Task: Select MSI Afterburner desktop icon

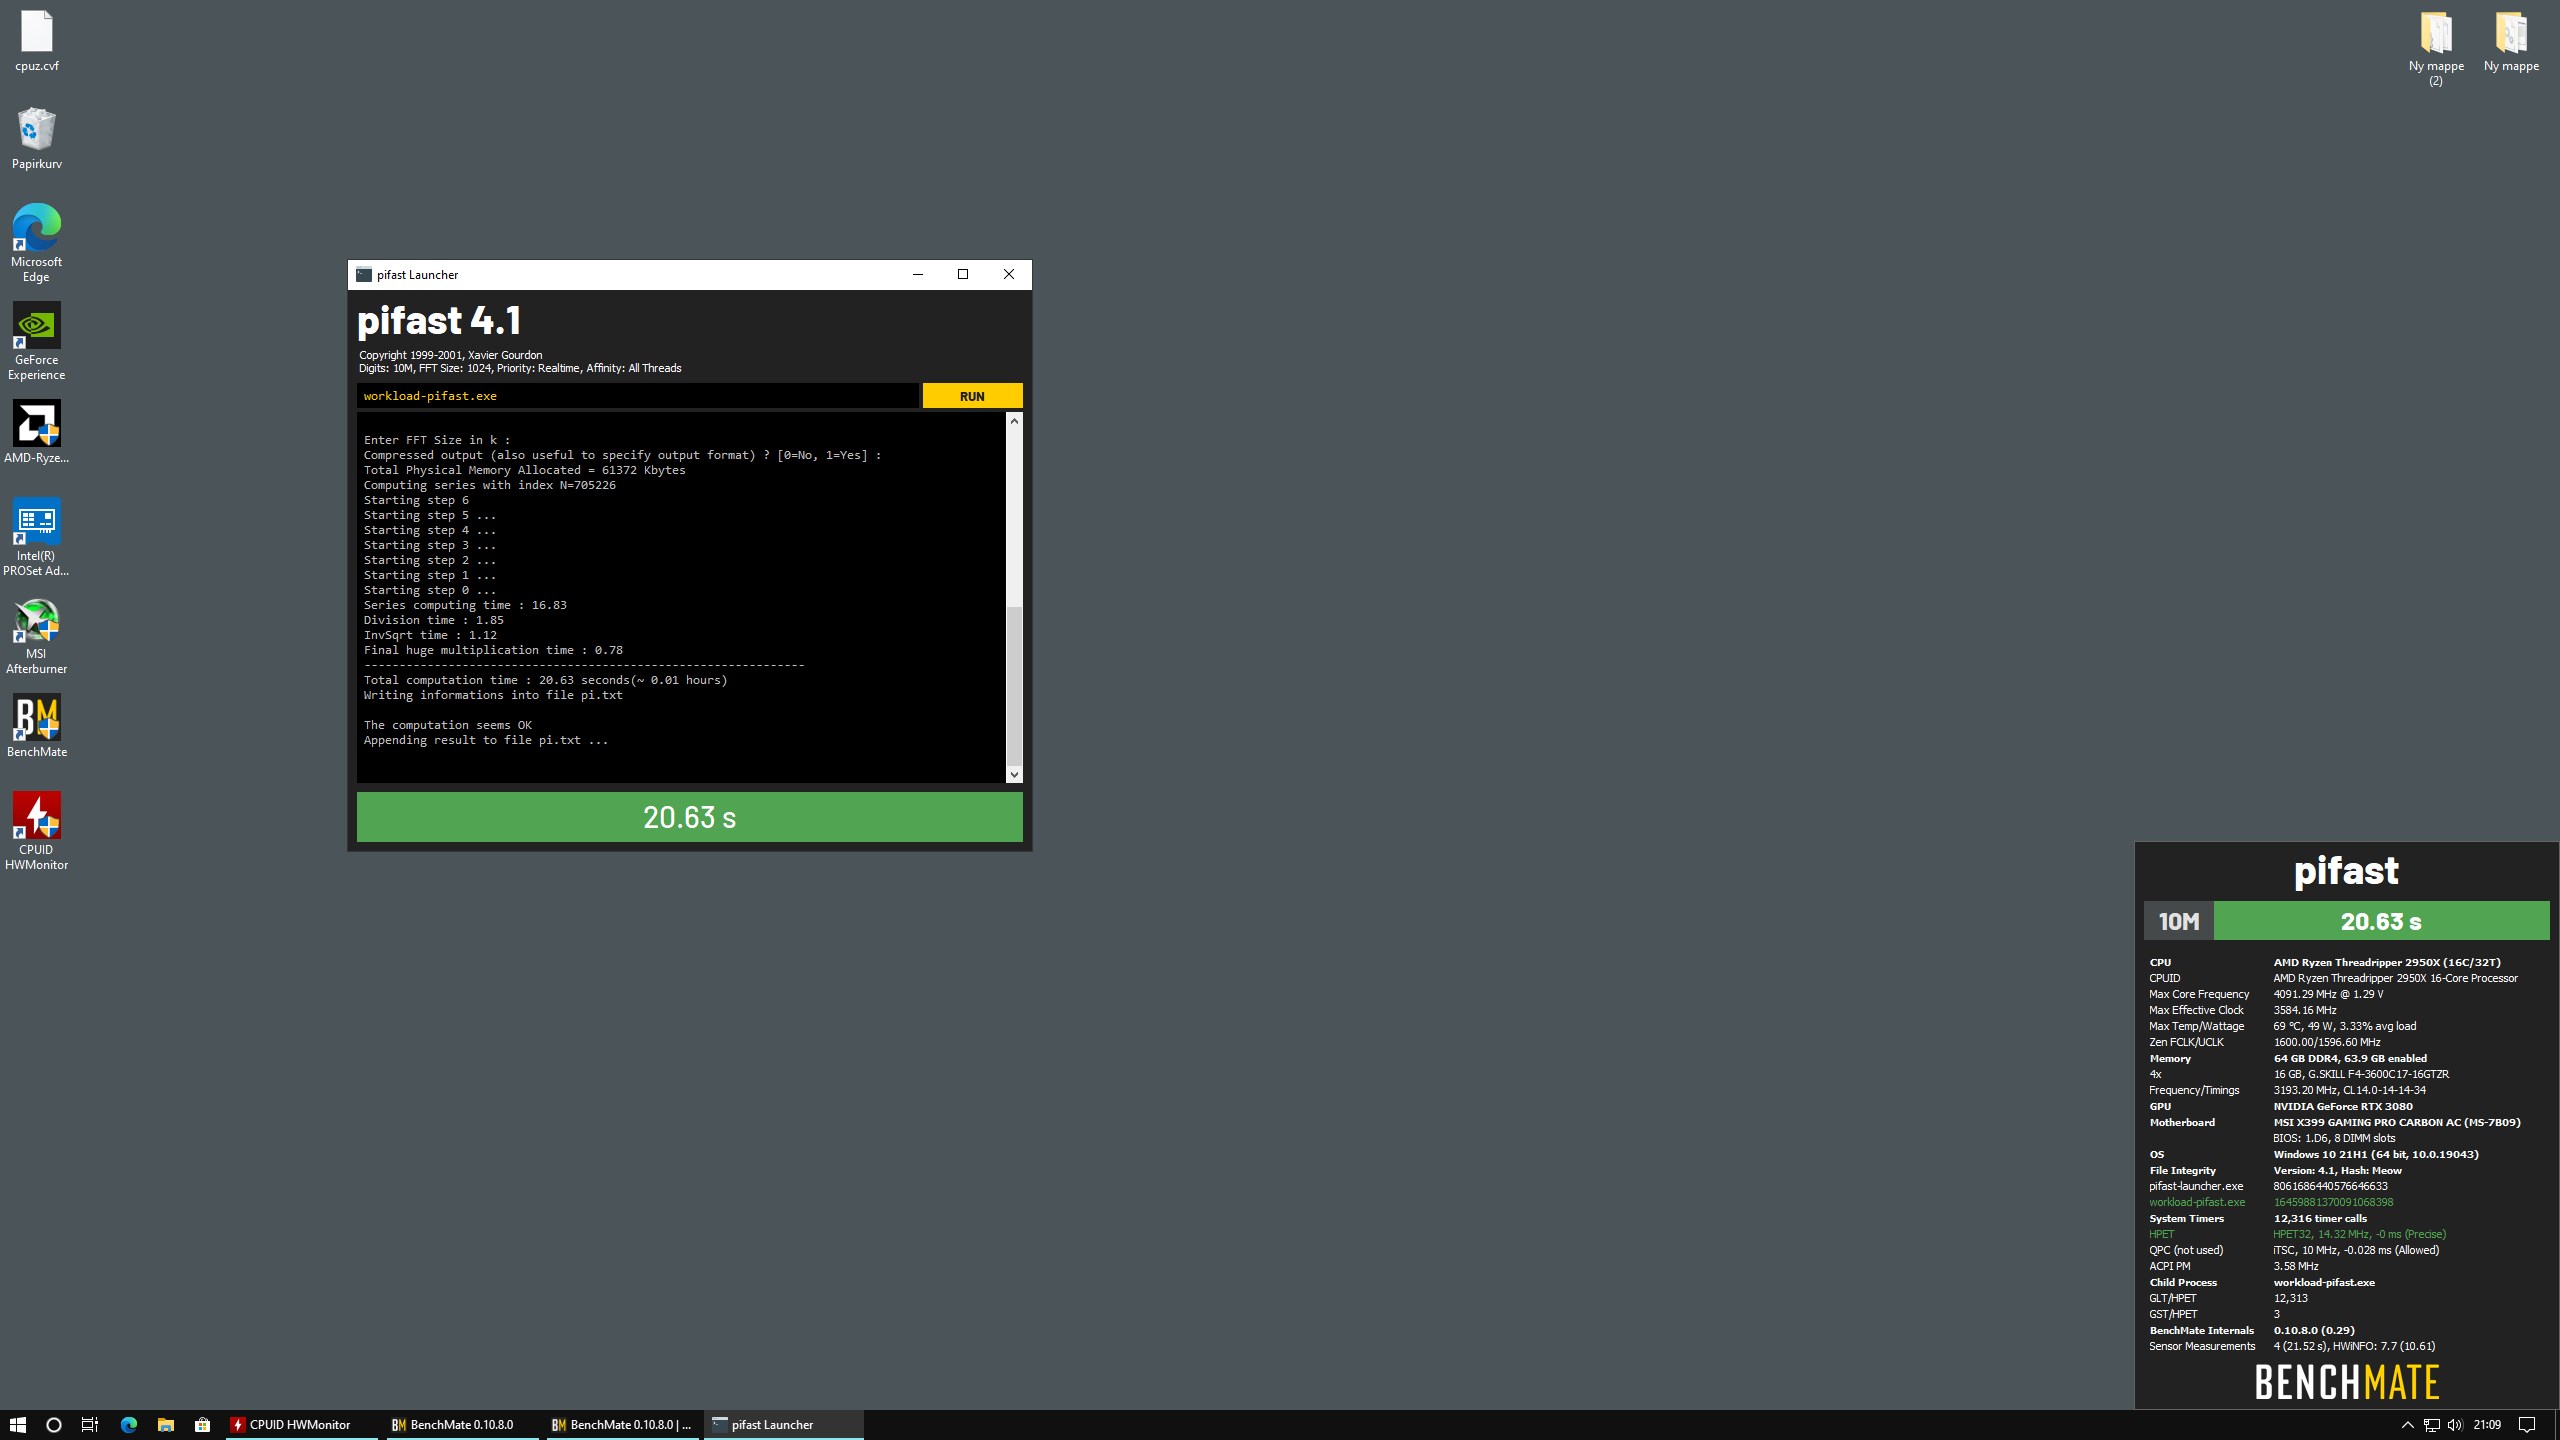Action: (x=37, y=635)
